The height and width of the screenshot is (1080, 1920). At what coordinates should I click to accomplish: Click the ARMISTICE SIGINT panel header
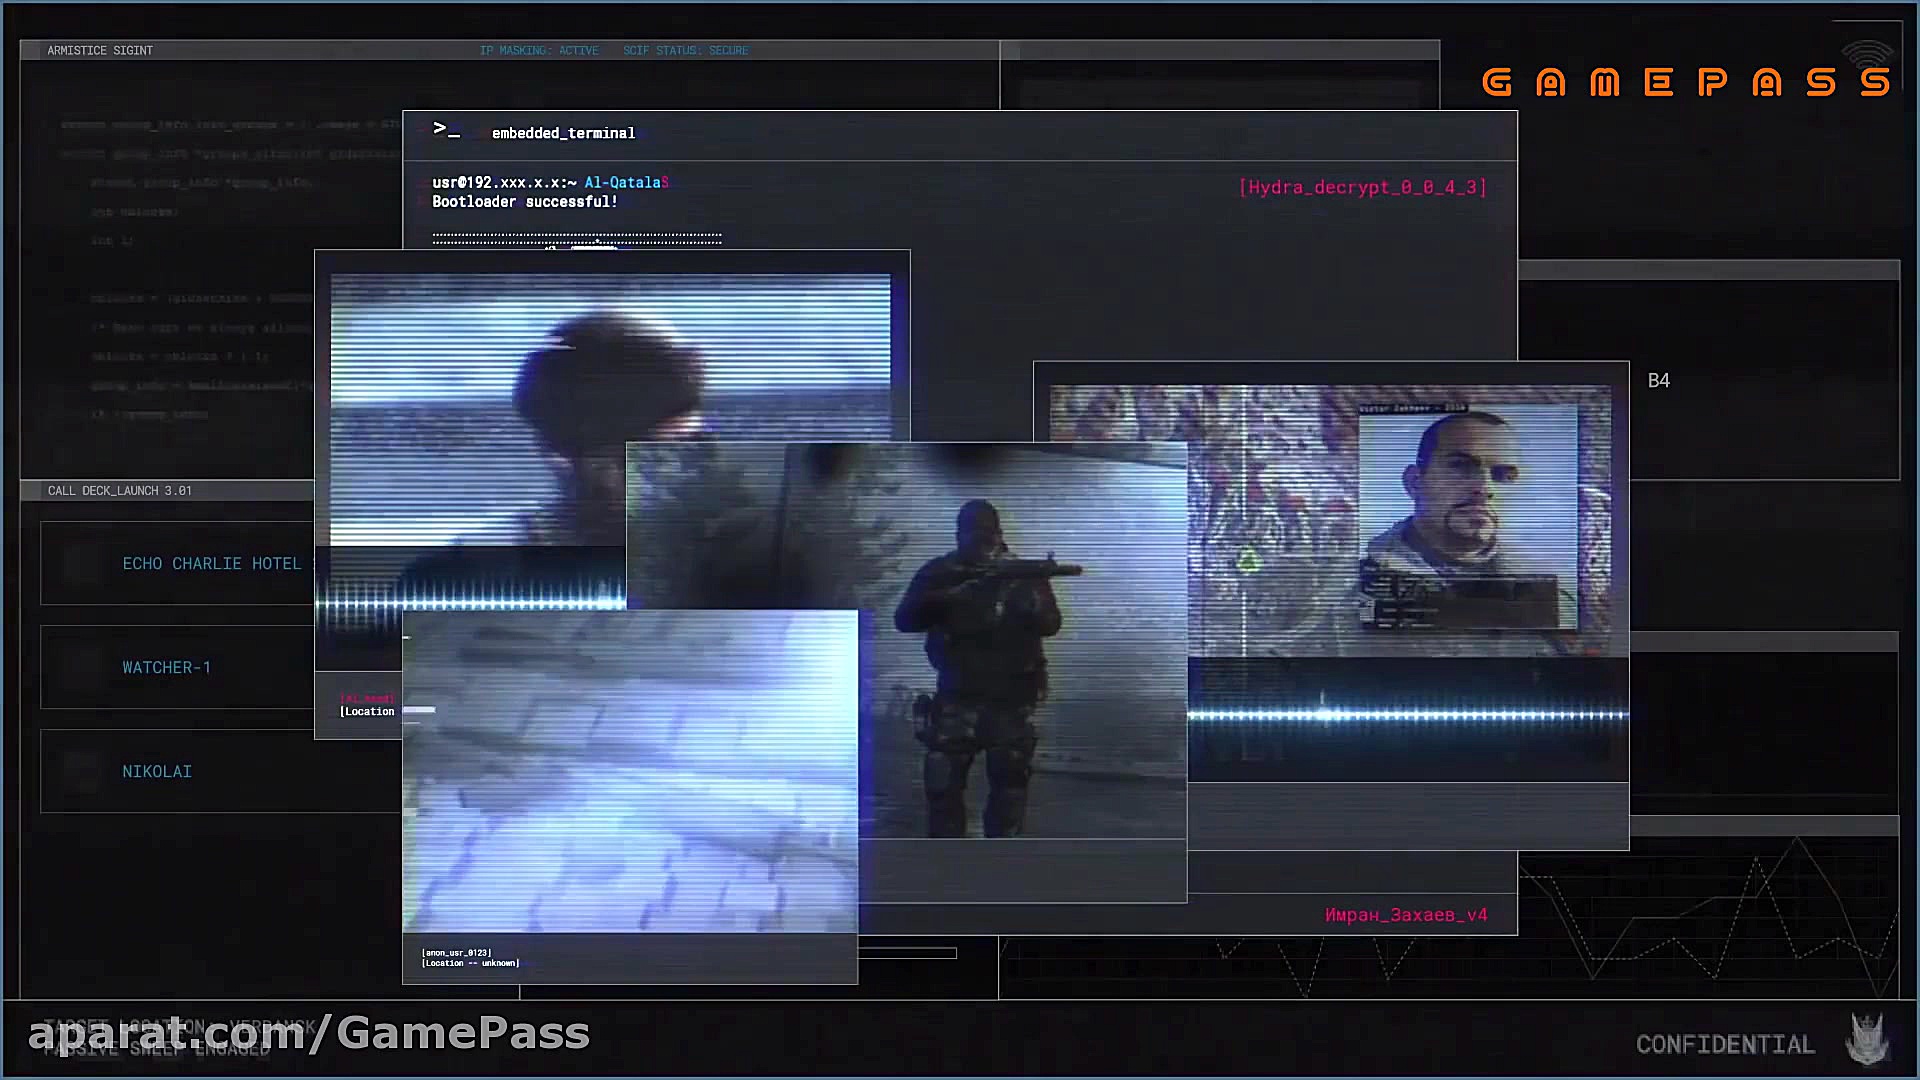100,50
